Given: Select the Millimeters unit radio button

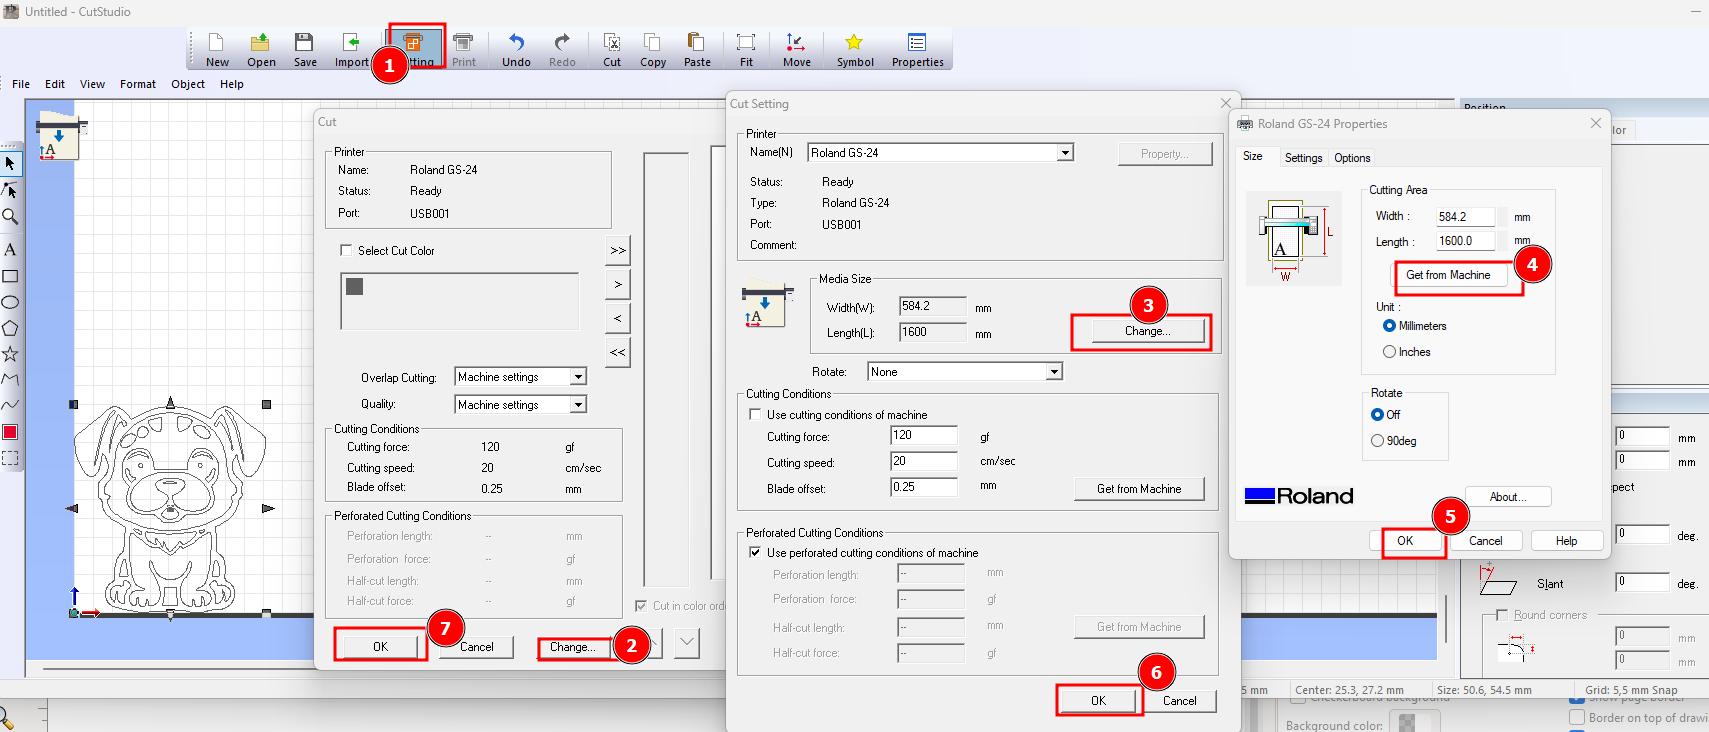Looking at the screenshot, I should tap(1389, 326).
